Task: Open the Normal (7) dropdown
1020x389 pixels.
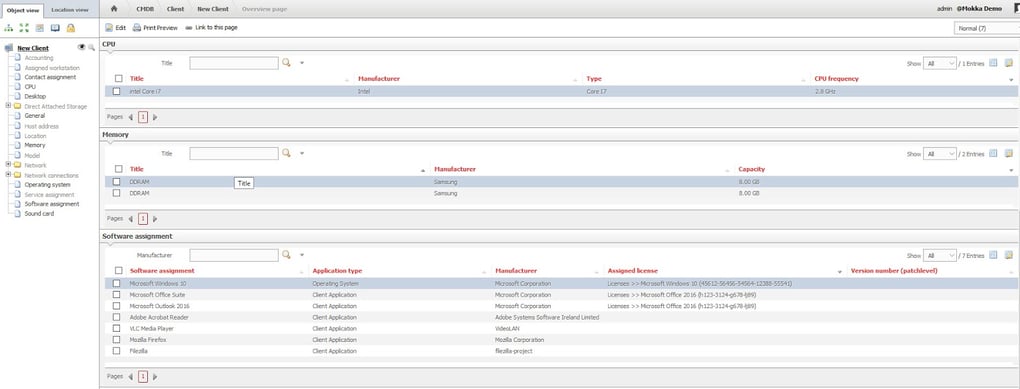Action: point(987,29)
